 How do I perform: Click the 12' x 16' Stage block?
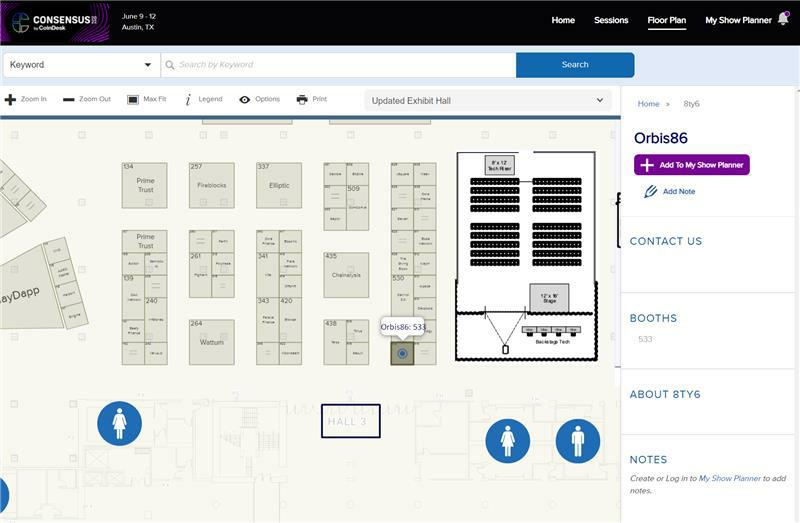coord(549,298)
